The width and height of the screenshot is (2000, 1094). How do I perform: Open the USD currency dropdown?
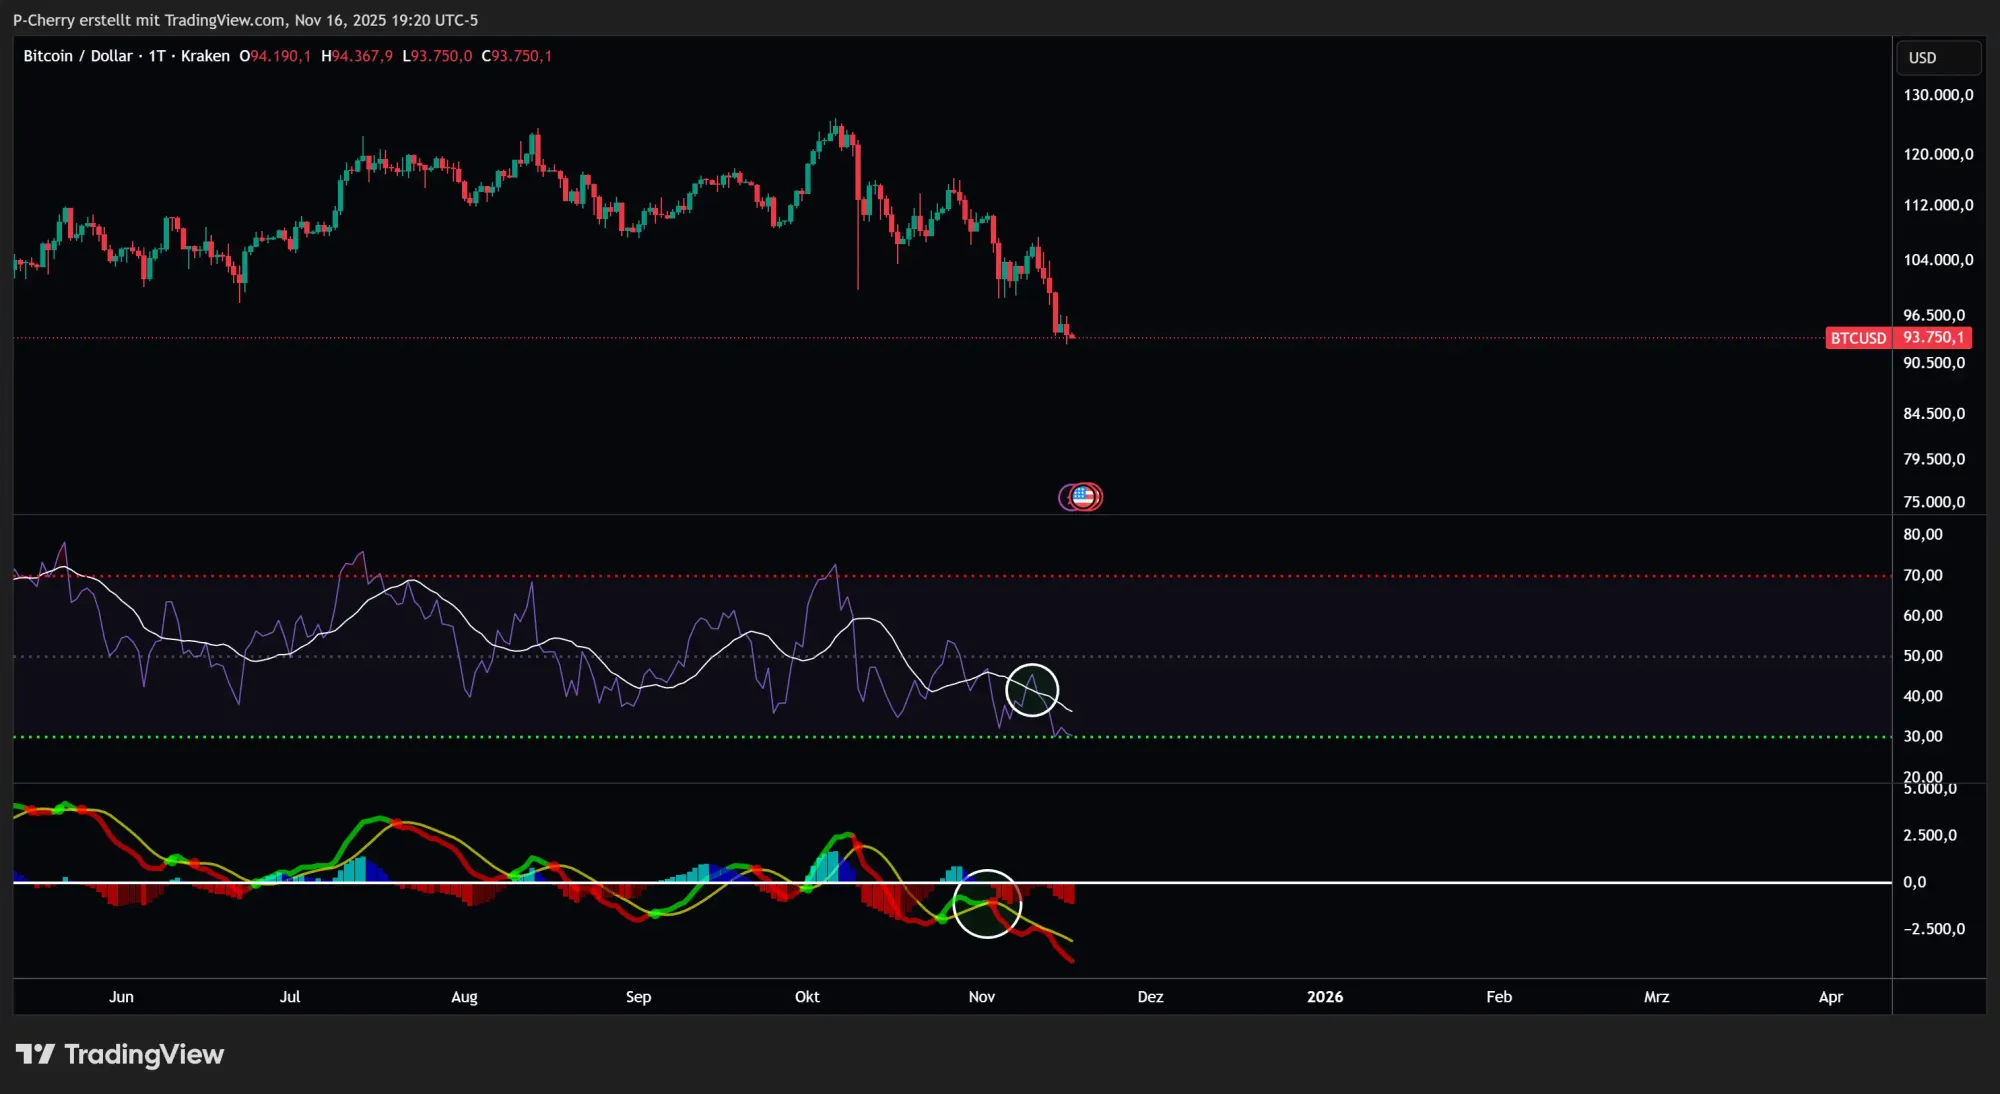[x=1938, y=57]
